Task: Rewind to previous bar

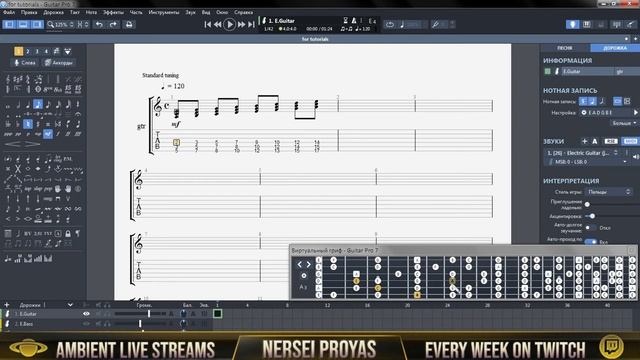Action: [x=218, y=24]
